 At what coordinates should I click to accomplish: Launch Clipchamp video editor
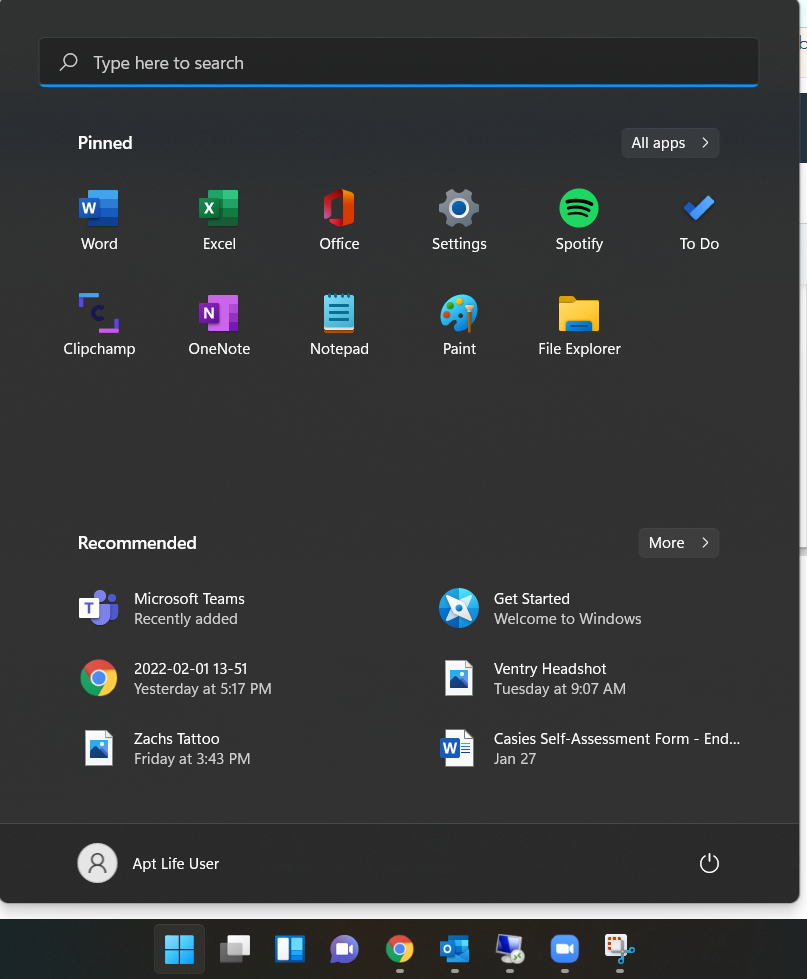tap(99, 325)
